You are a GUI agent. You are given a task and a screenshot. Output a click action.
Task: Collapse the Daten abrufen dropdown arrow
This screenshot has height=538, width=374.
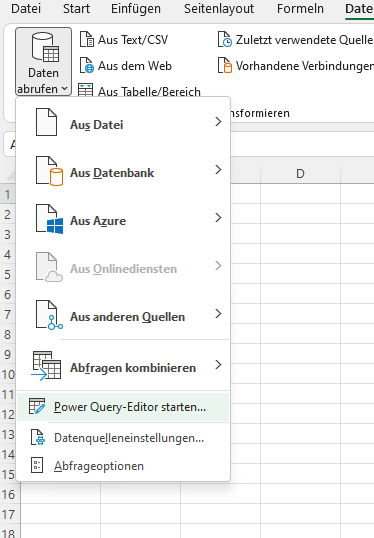point(64,89)
